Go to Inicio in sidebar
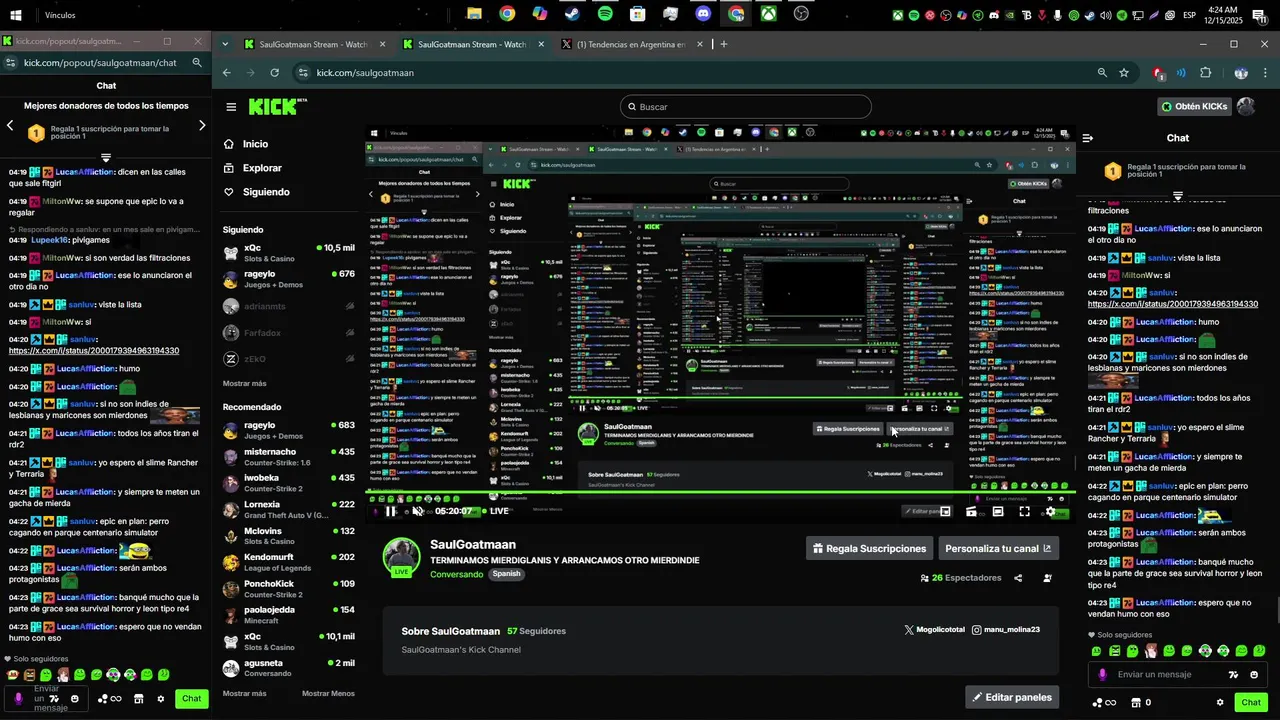The width and height of the screenshot is (1280, 720). pyautogui.click(x=246, y=144)
